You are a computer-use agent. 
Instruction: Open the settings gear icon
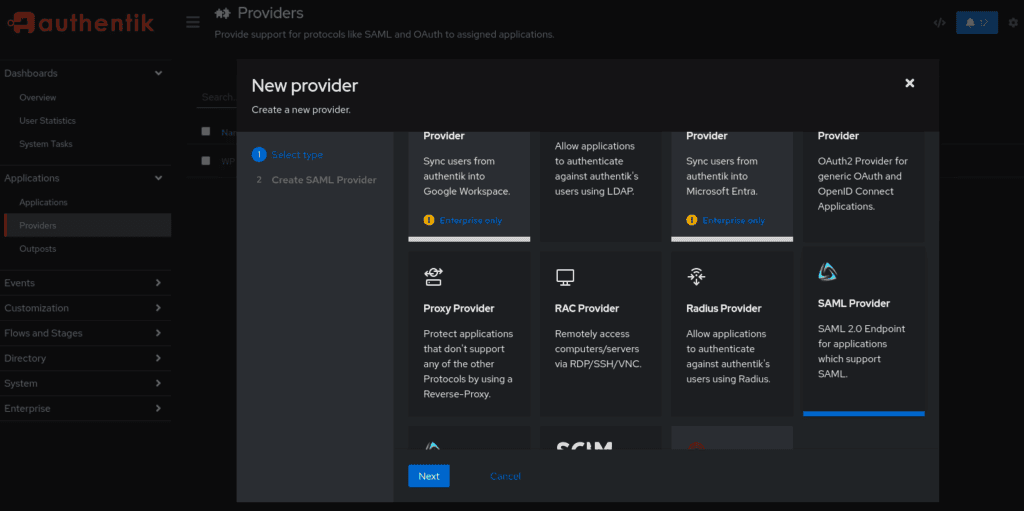tap(1013, 23)
